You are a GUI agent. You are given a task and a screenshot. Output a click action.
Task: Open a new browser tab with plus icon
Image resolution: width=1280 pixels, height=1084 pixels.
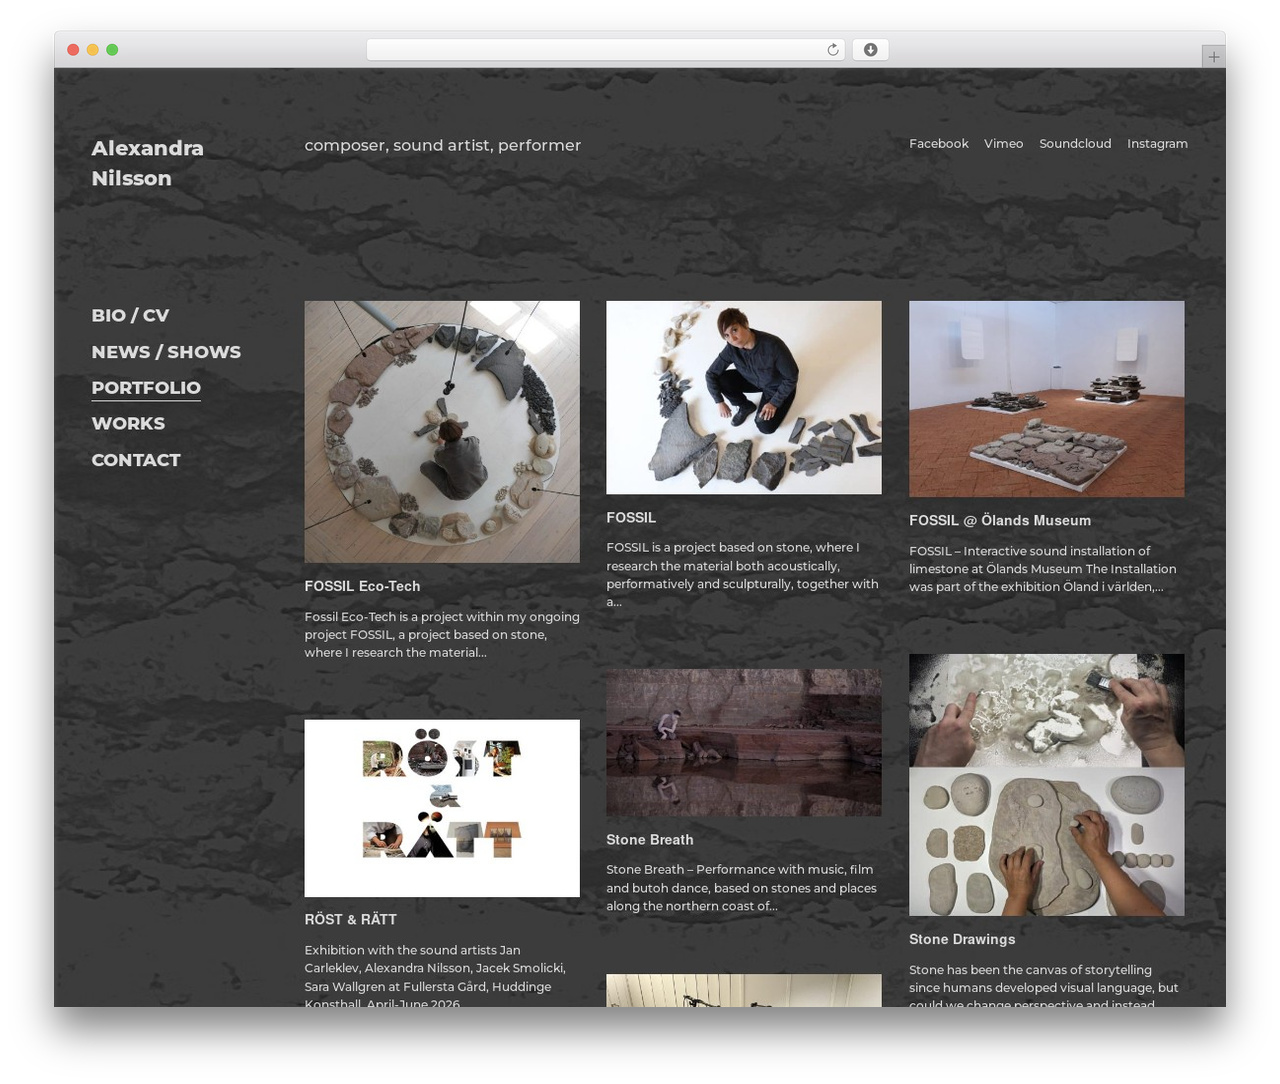(x=1213, y=57)
